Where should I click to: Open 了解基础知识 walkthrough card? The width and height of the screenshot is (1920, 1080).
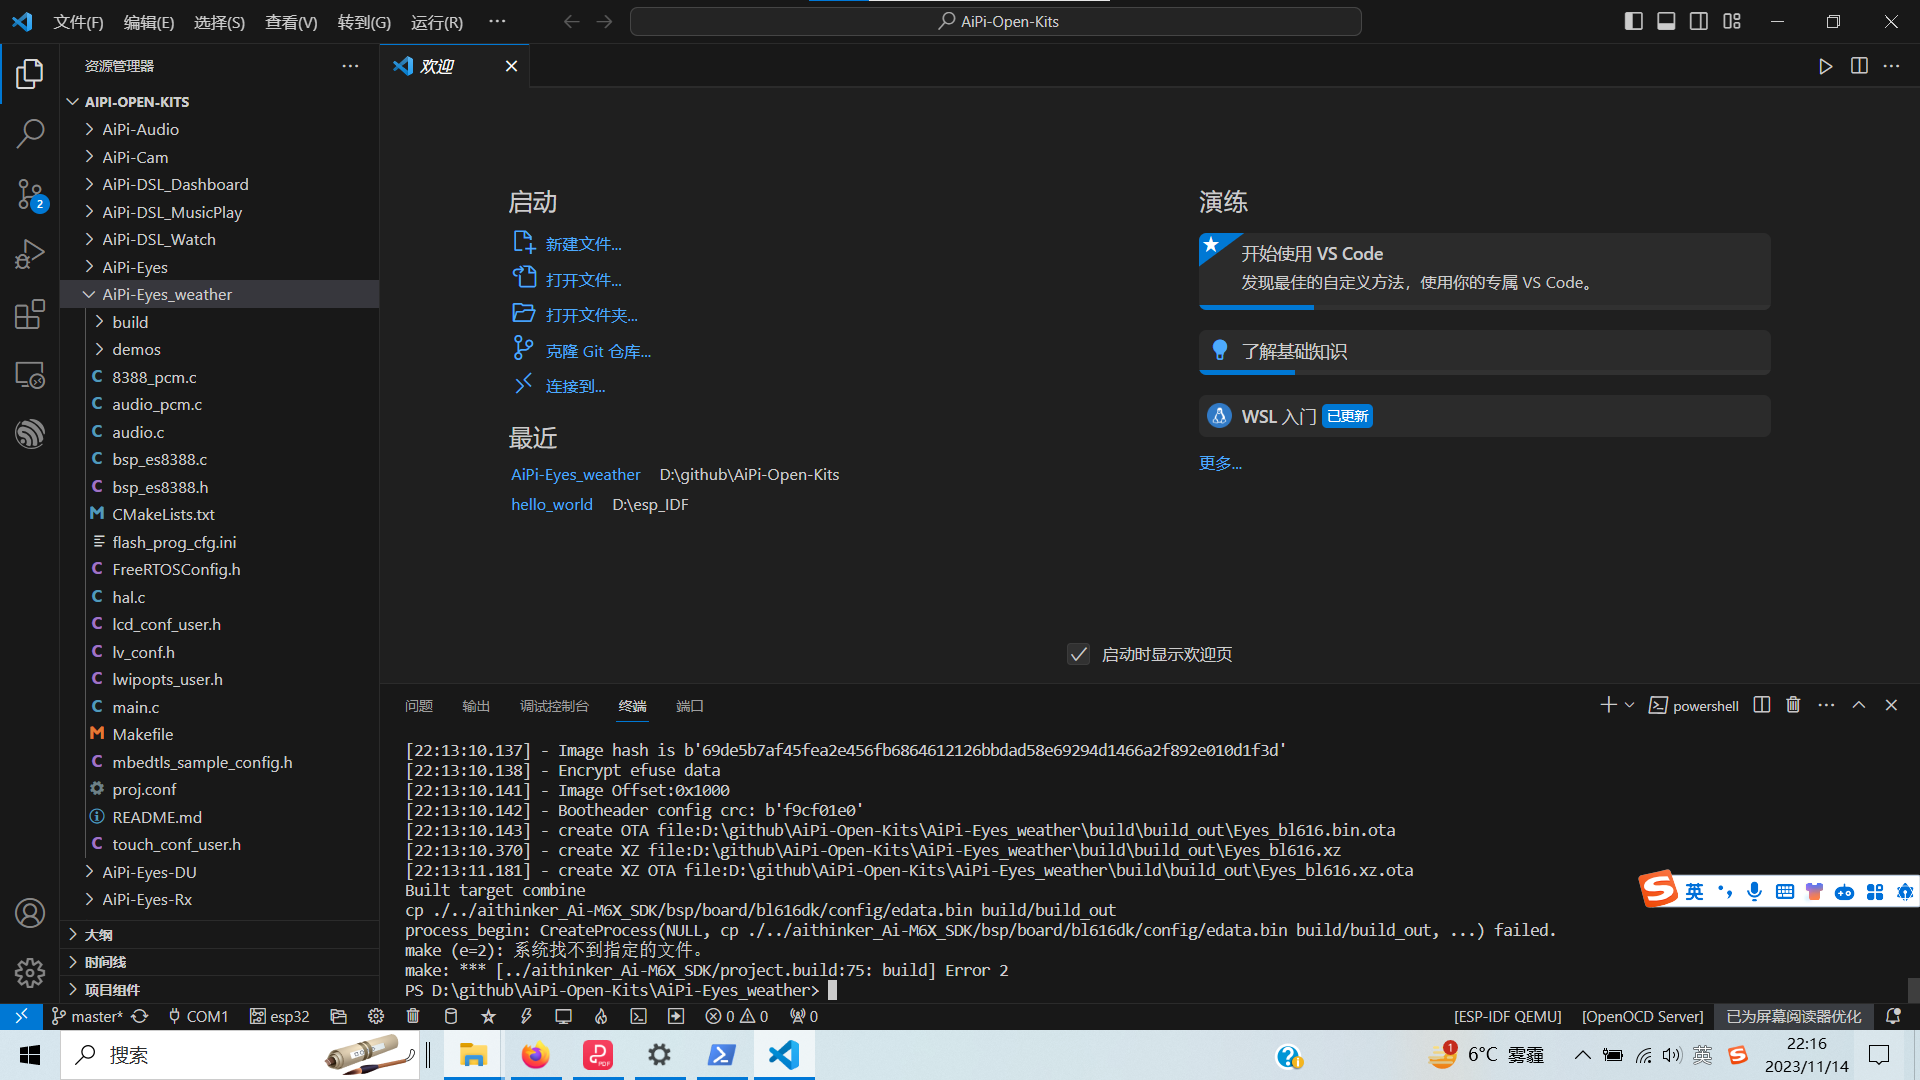[1484, 352]
